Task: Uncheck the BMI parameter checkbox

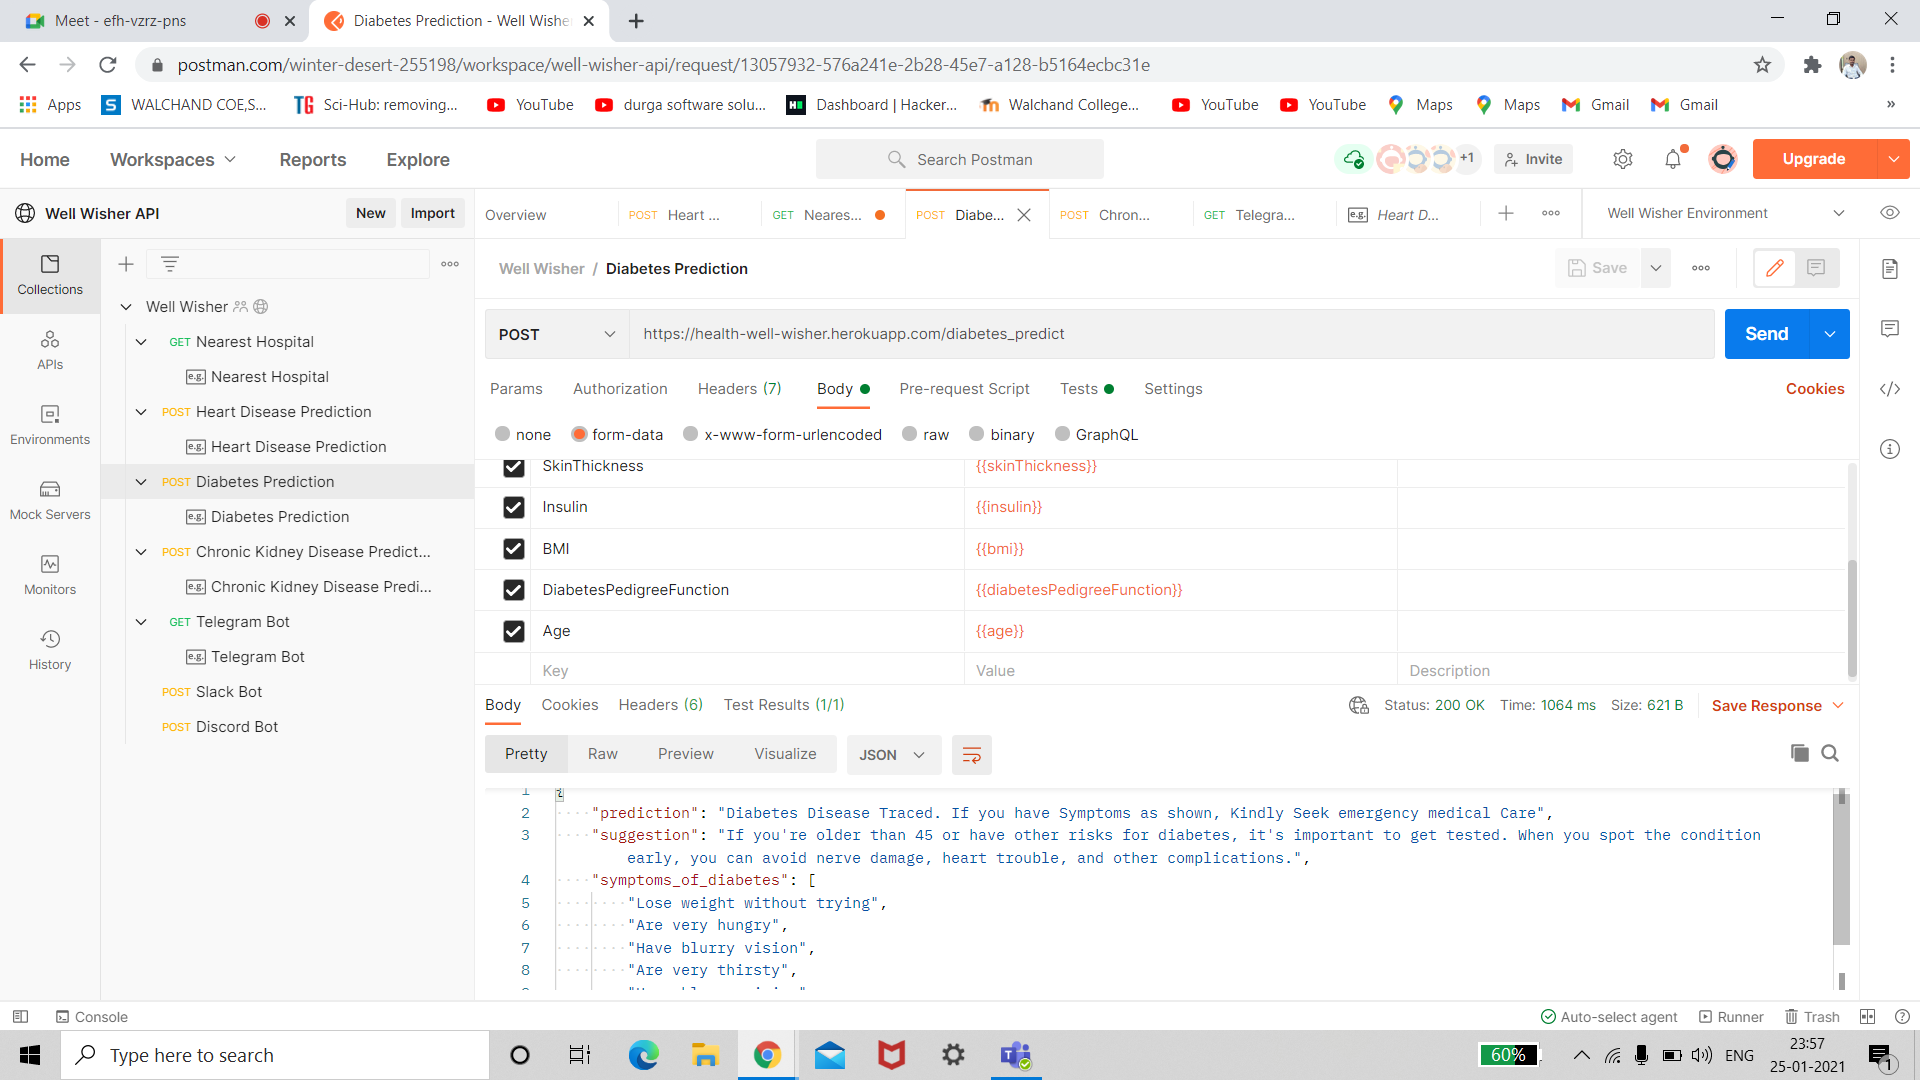Action: point(514,549)
